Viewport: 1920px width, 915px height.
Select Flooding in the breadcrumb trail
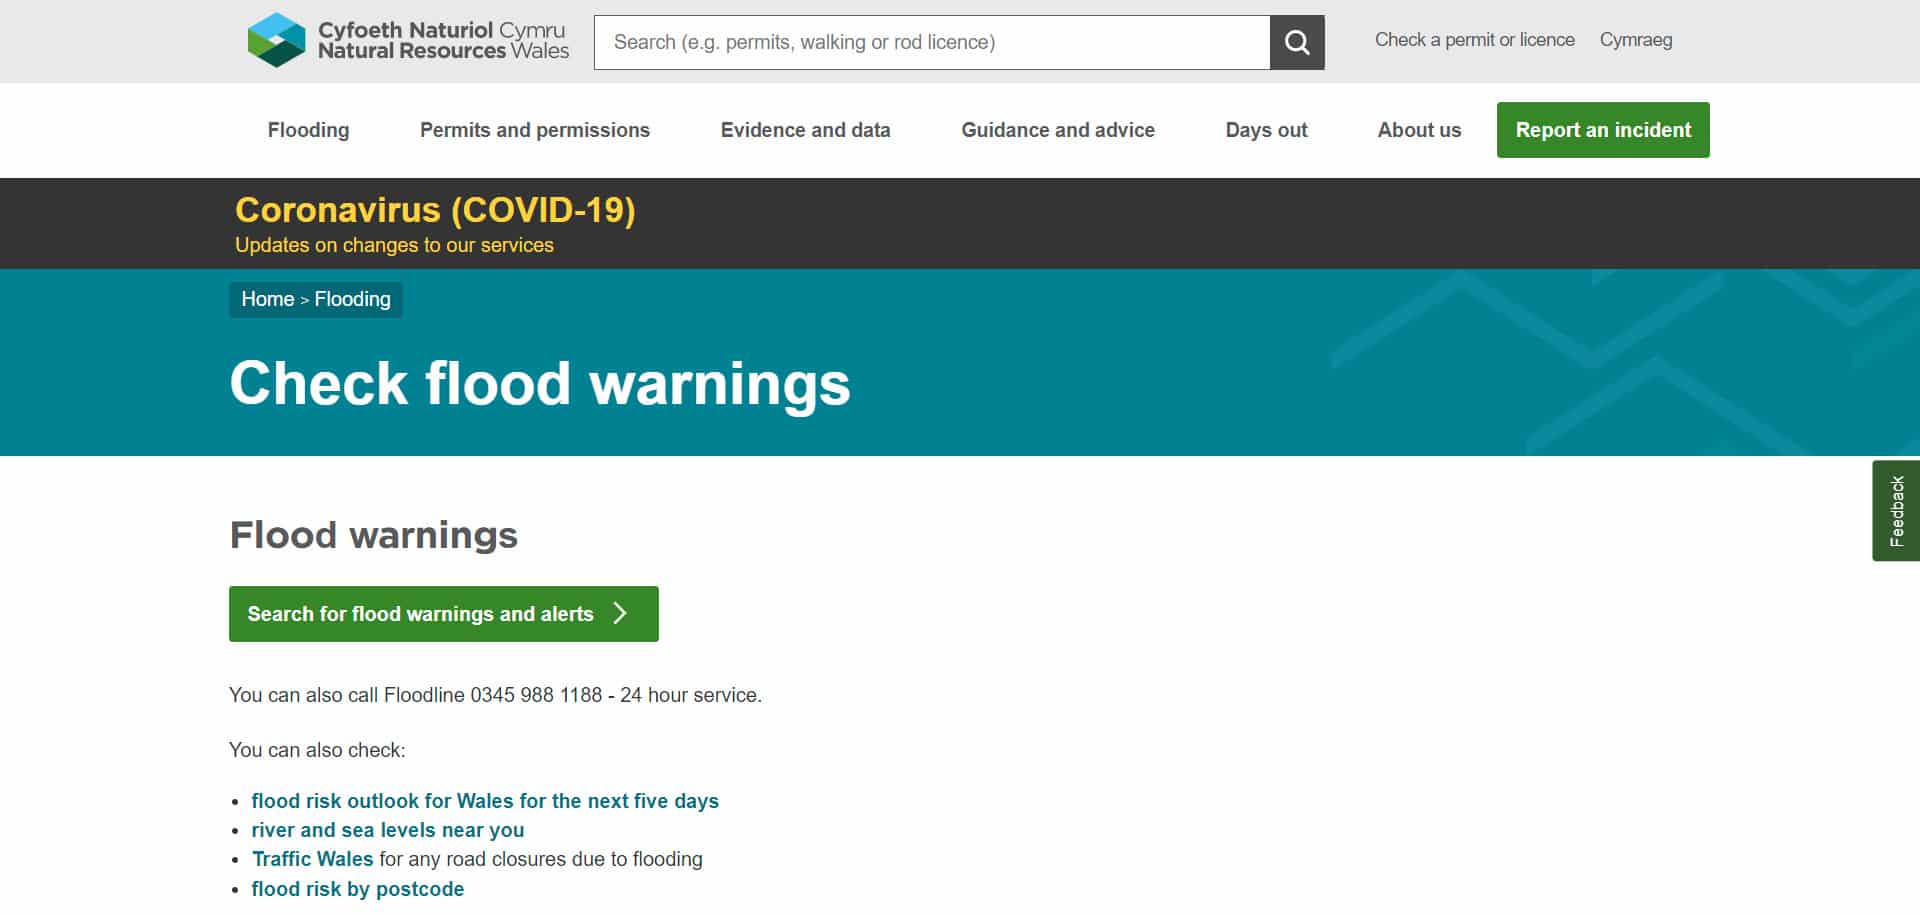(x=352, y=299)
